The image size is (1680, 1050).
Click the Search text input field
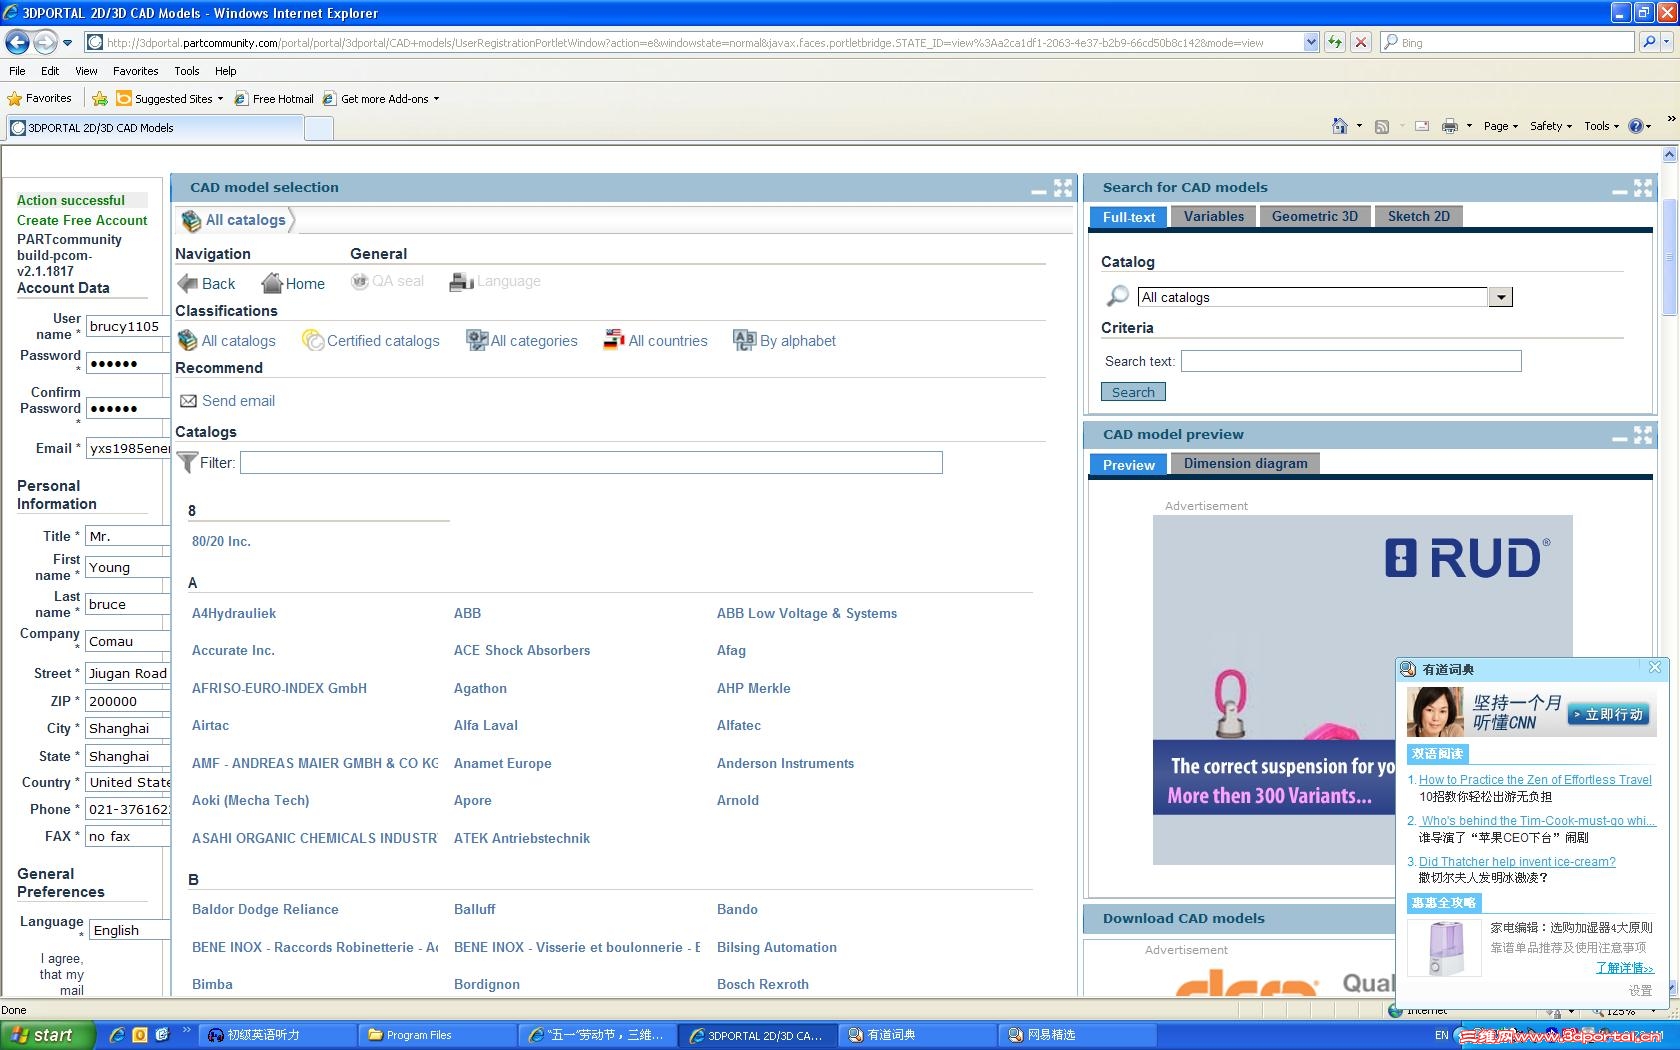[1351, 361]
